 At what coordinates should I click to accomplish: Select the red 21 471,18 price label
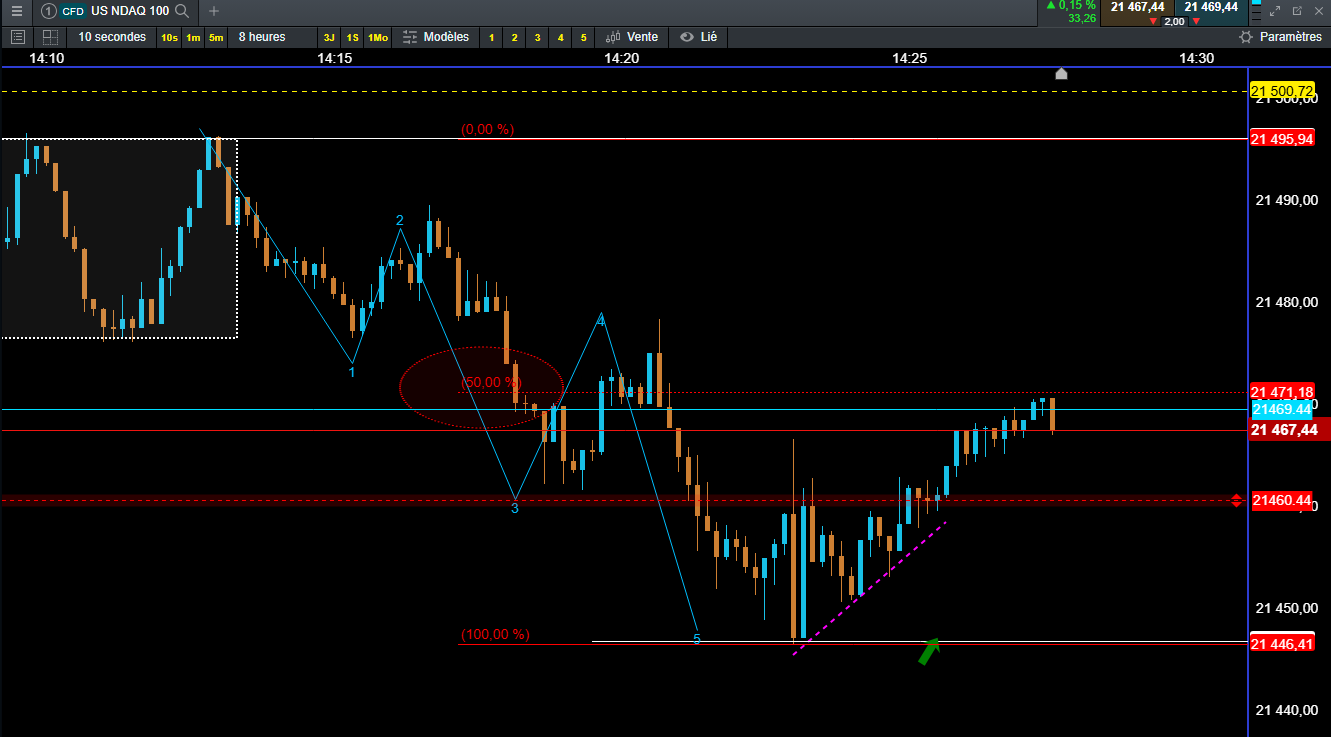tap(1284, 392)
